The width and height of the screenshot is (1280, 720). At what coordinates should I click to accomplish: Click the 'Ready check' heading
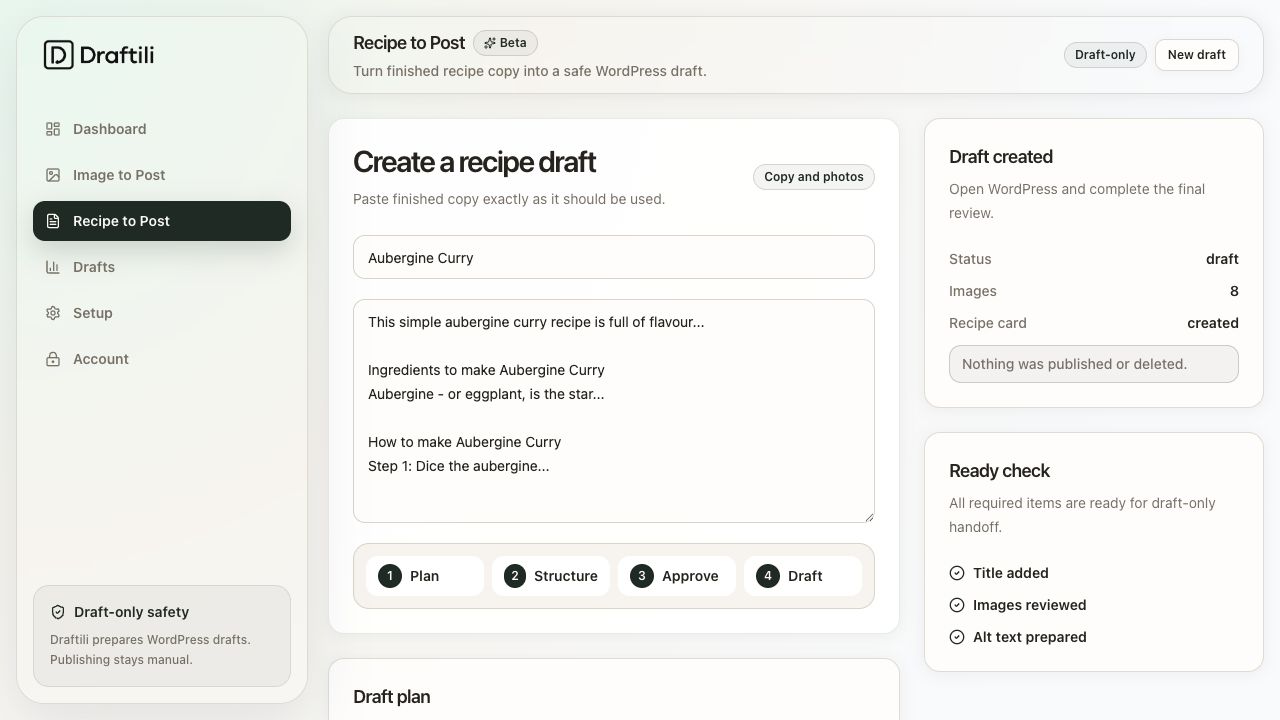coord(999,471)
